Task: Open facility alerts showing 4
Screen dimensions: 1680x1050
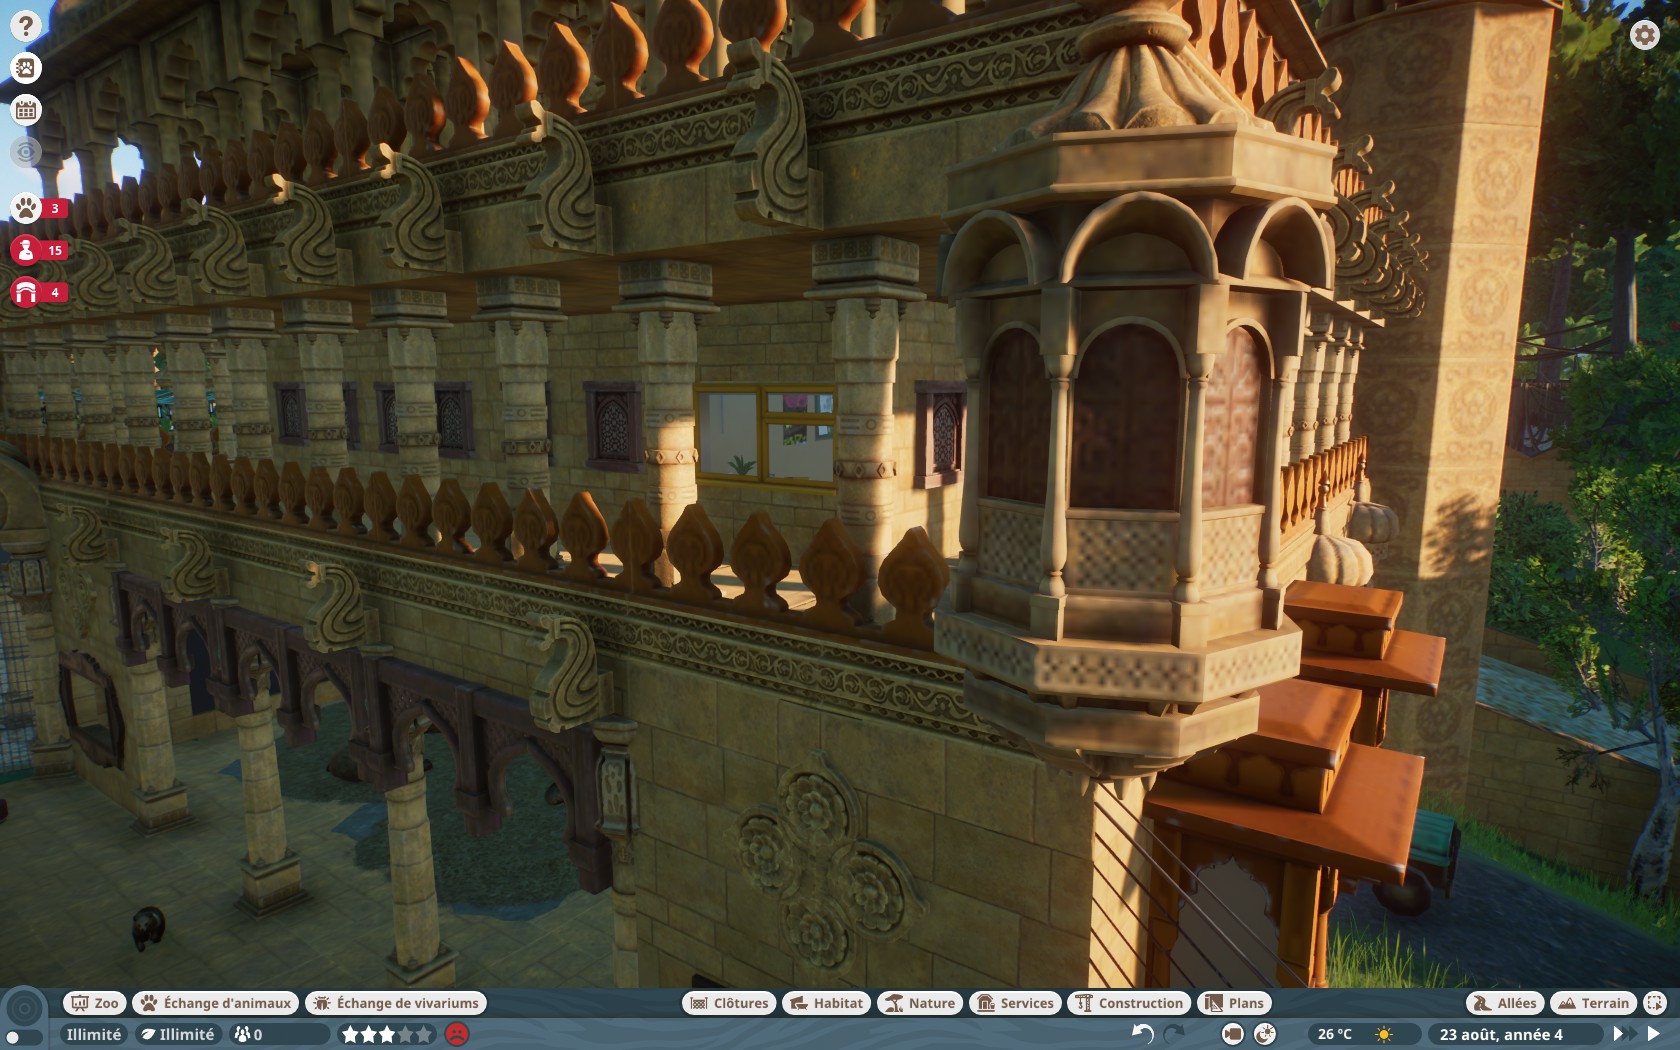Action: pyautogui.click(x=39, y=292)
